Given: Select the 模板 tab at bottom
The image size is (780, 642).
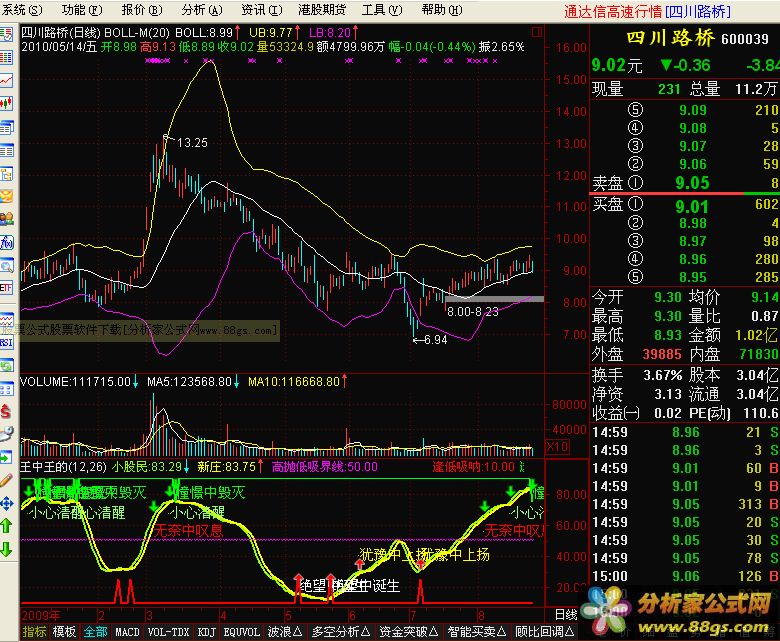Looking at the screenshot, I should [64, 632].
